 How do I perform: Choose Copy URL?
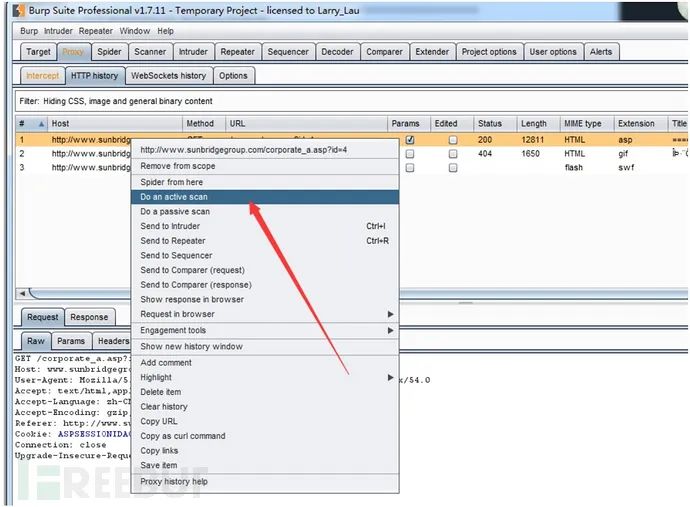(x=265, y=421)
